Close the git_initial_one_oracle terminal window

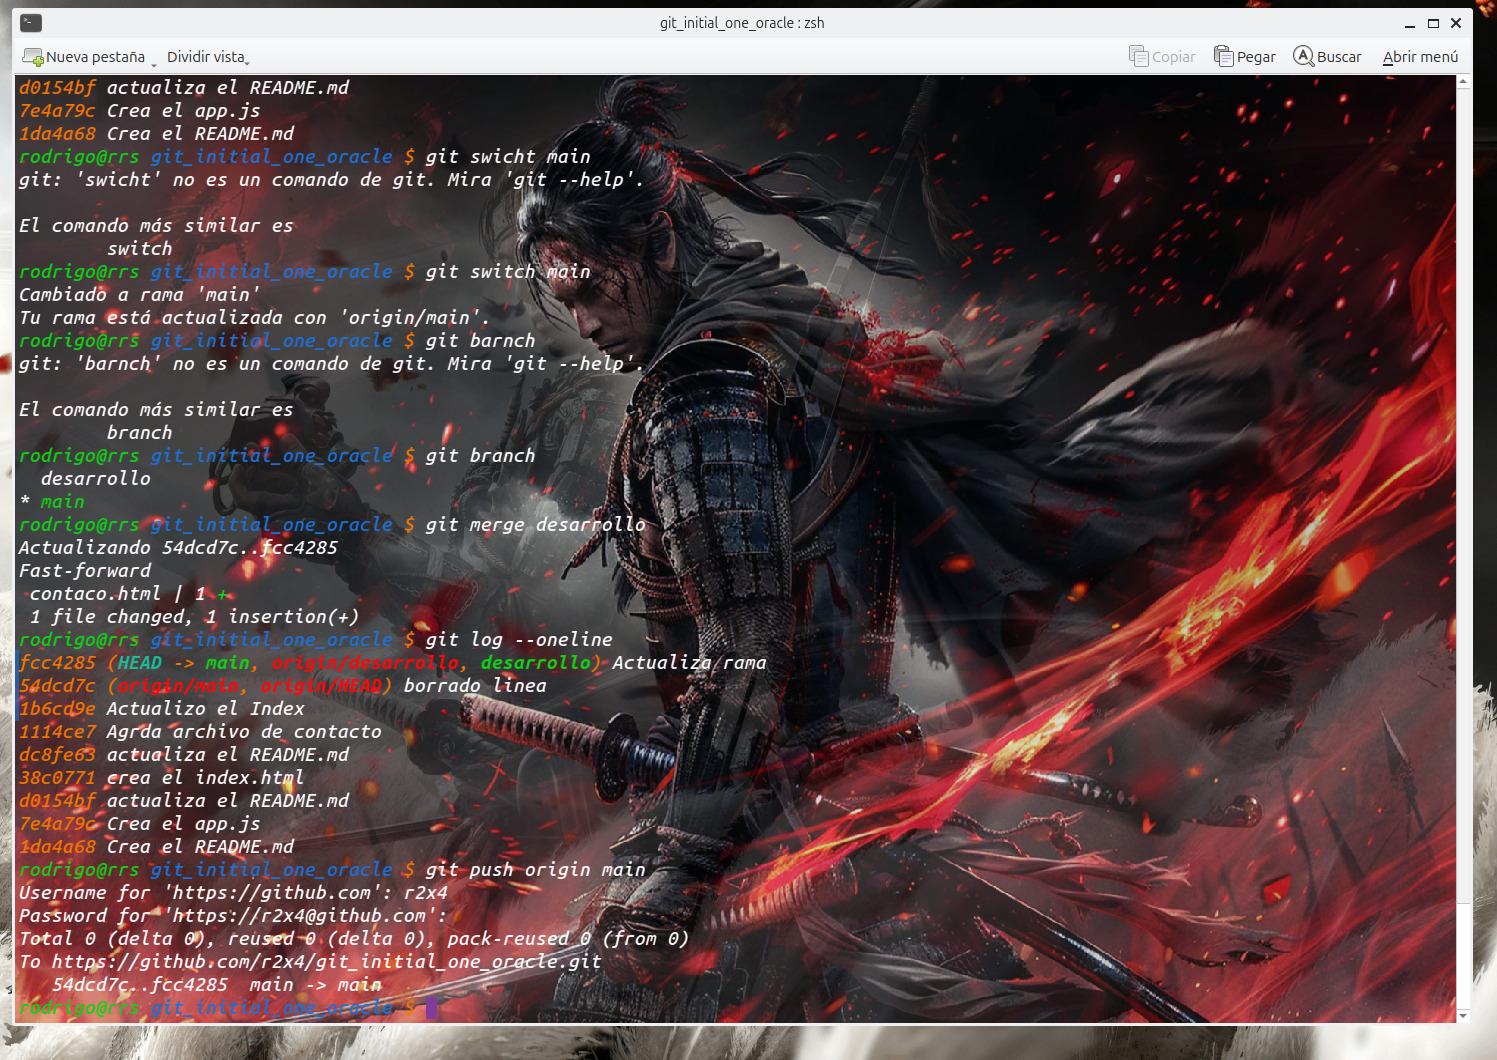pos(1456,23)
